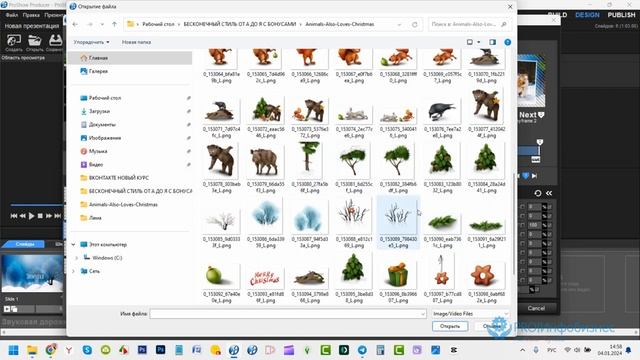Open the Файл menu in ProShow
The width and height of the screenshot is (640, 360).
tap(11, 15)
